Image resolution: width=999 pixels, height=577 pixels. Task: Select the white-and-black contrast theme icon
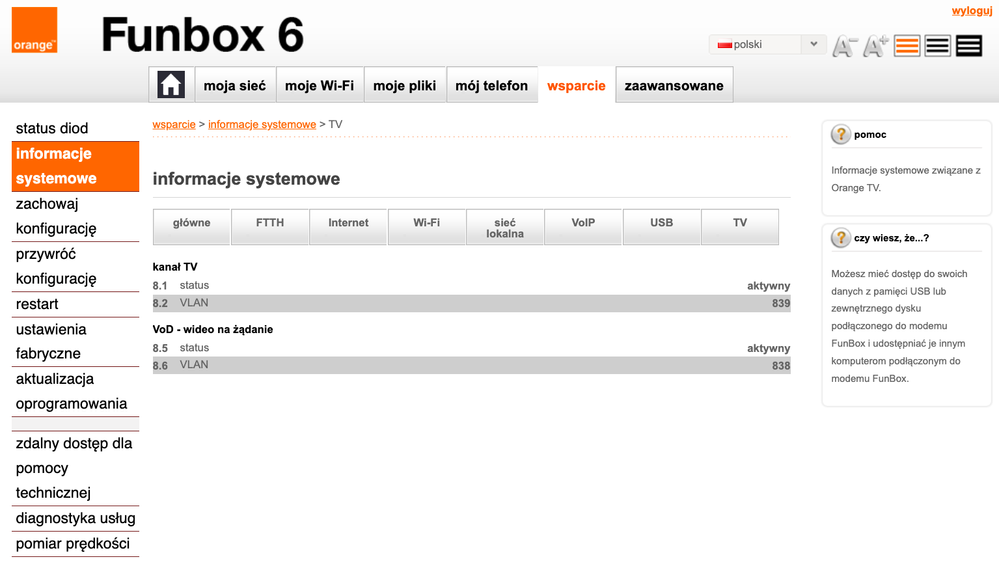[x=937, y=46]
